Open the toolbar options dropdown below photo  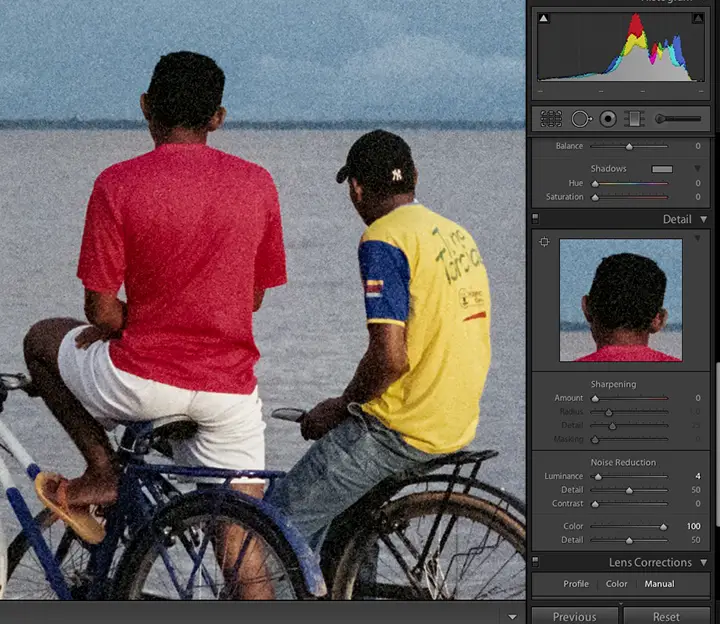(x=512, y=617)
